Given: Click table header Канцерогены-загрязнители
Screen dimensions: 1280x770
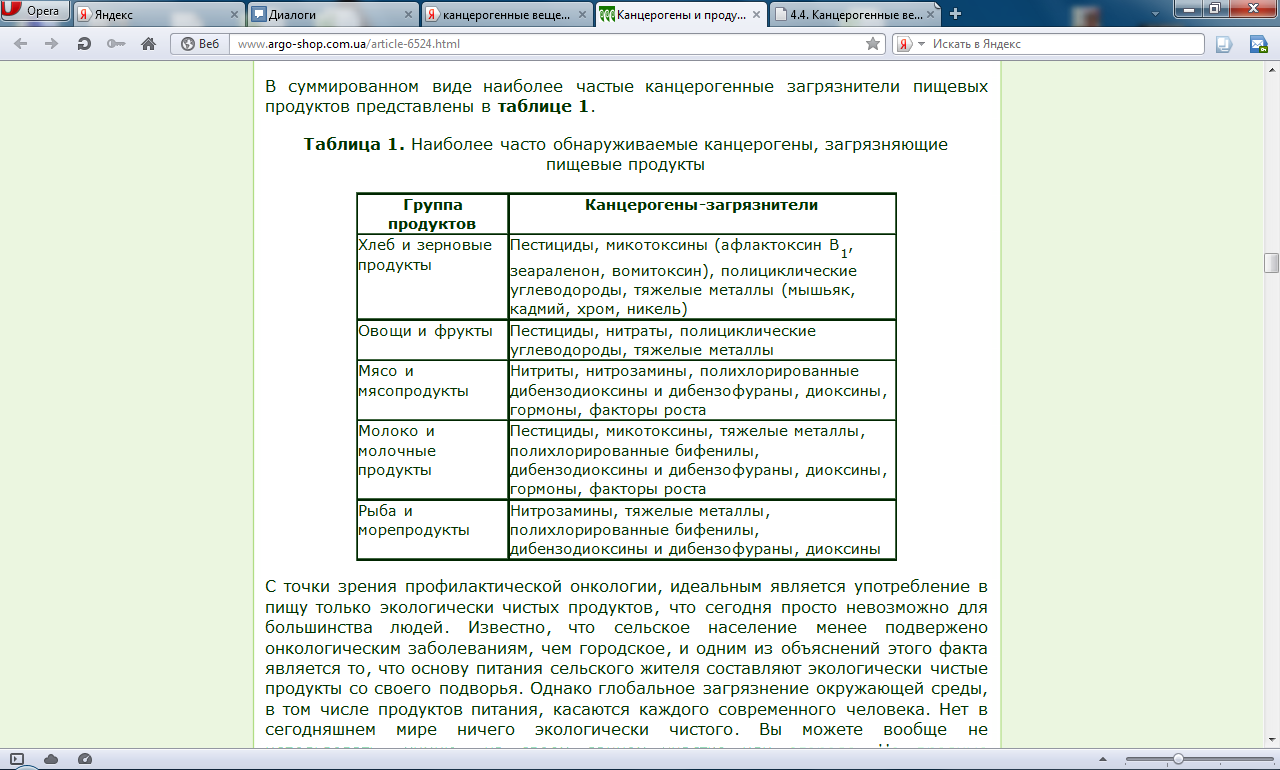Looking at the screenshot, I should [702, 214].
